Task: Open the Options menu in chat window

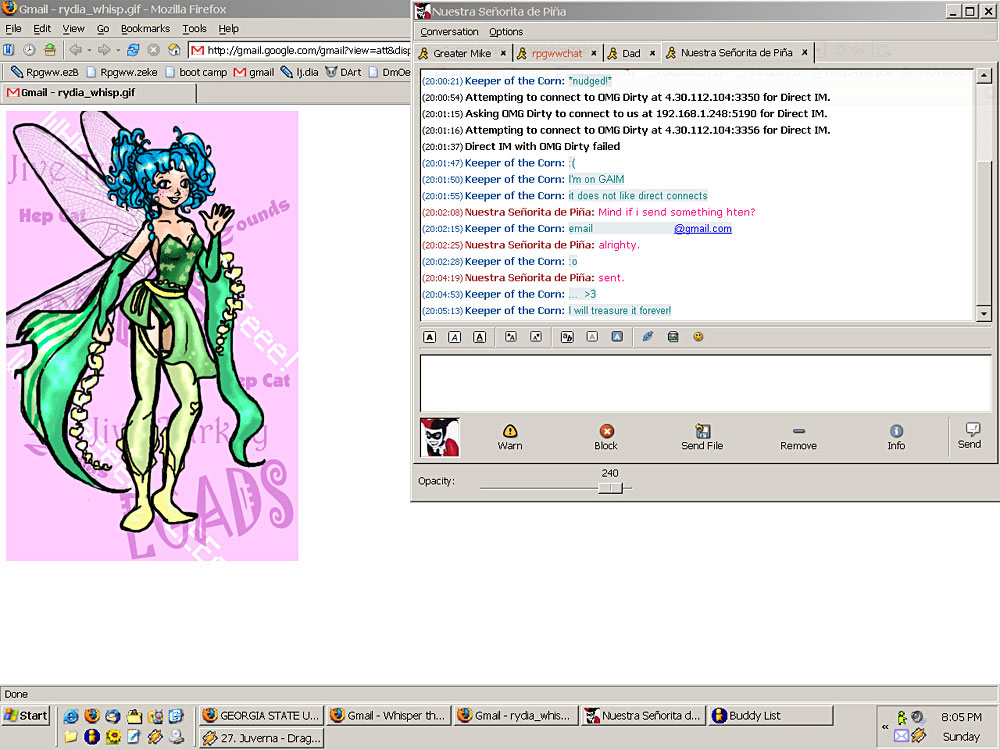Action: pyautogui.click(x=506, y=32)
